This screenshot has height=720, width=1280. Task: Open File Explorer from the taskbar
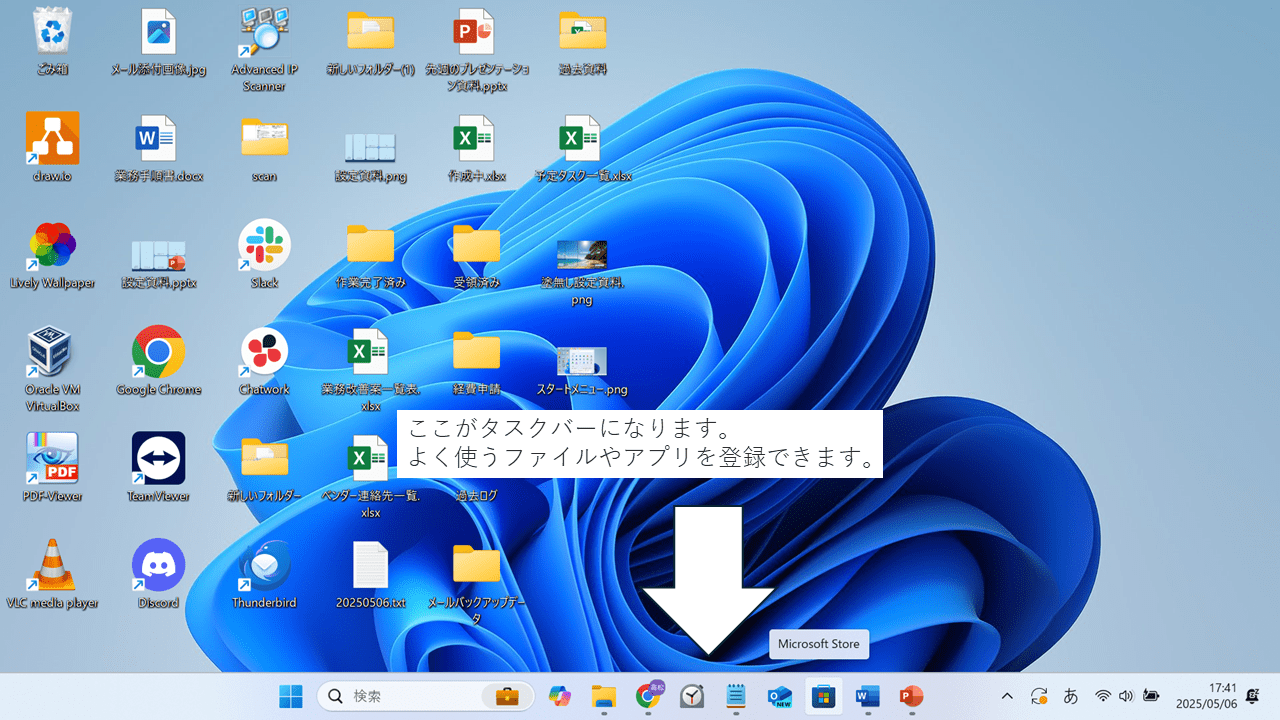(603, 696)
